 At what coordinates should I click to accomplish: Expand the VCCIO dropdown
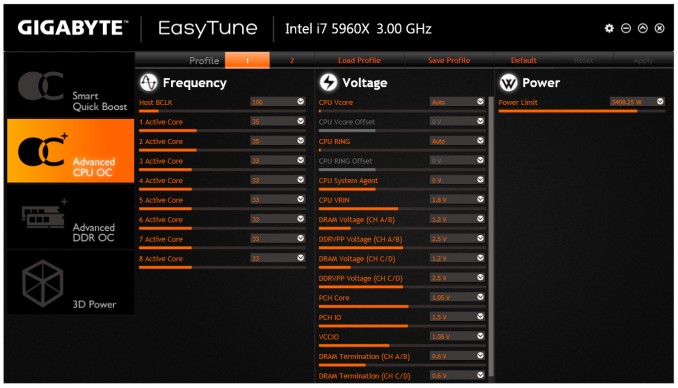(x=480, y=336)
